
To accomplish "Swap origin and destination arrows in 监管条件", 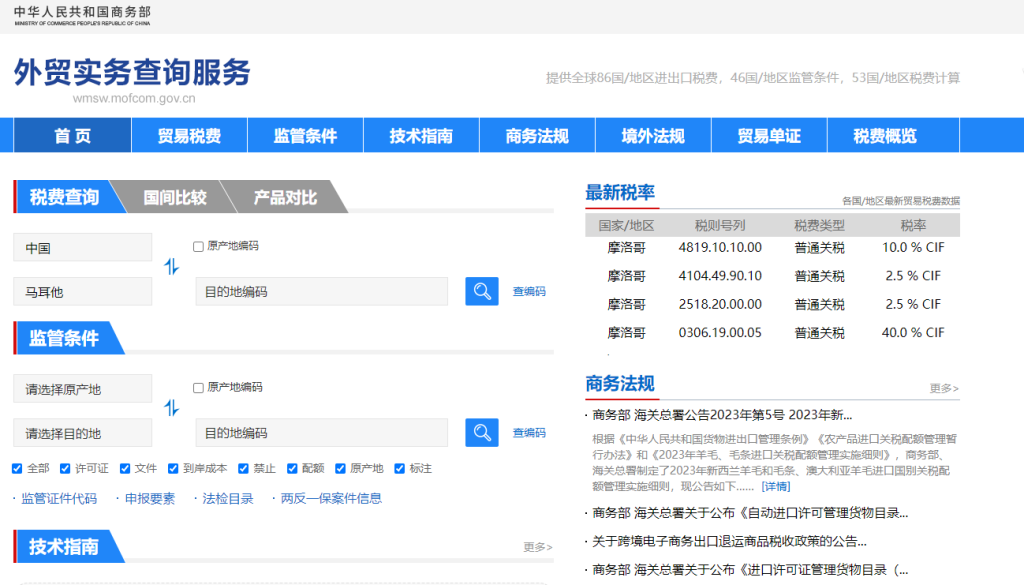I will (171, 408).
